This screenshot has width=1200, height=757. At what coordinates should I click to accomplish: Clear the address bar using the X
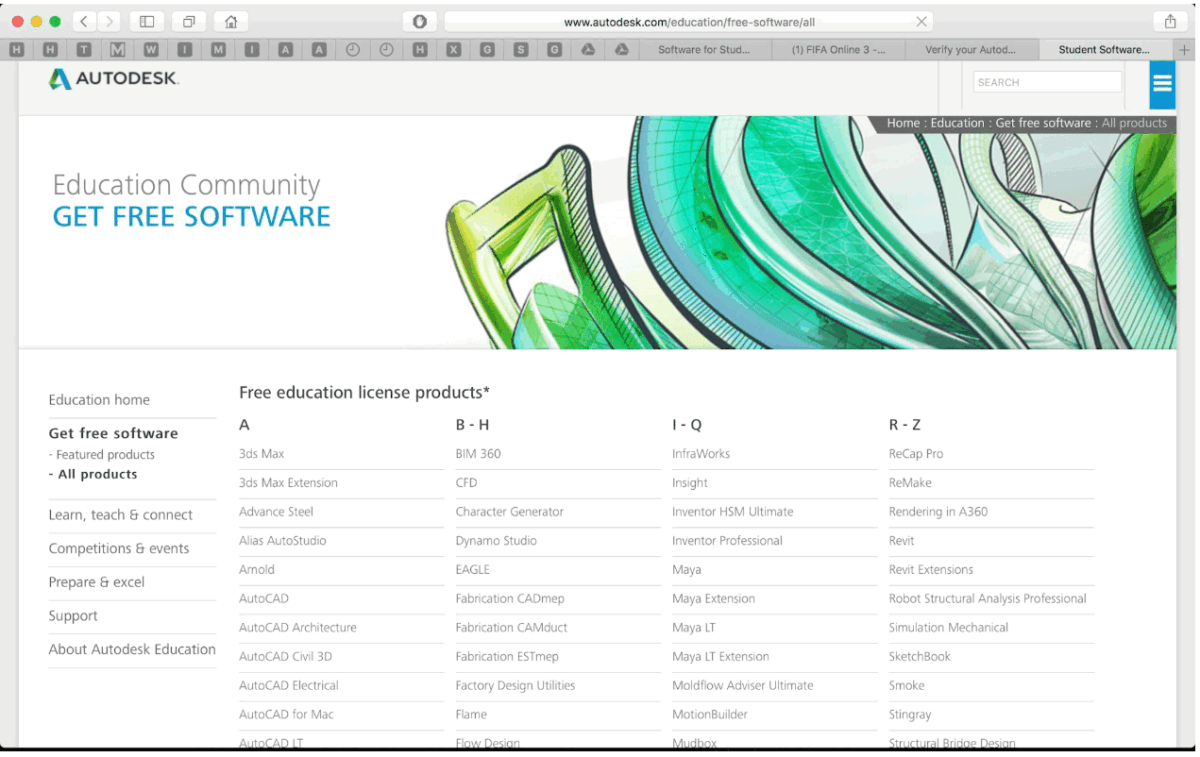922,20
